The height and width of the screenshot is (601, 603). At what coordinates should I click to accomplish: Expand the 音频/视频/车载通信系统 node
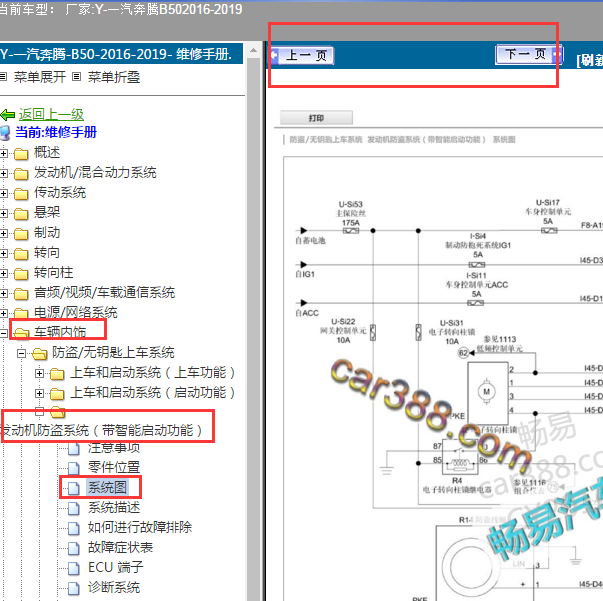[4, 293]
